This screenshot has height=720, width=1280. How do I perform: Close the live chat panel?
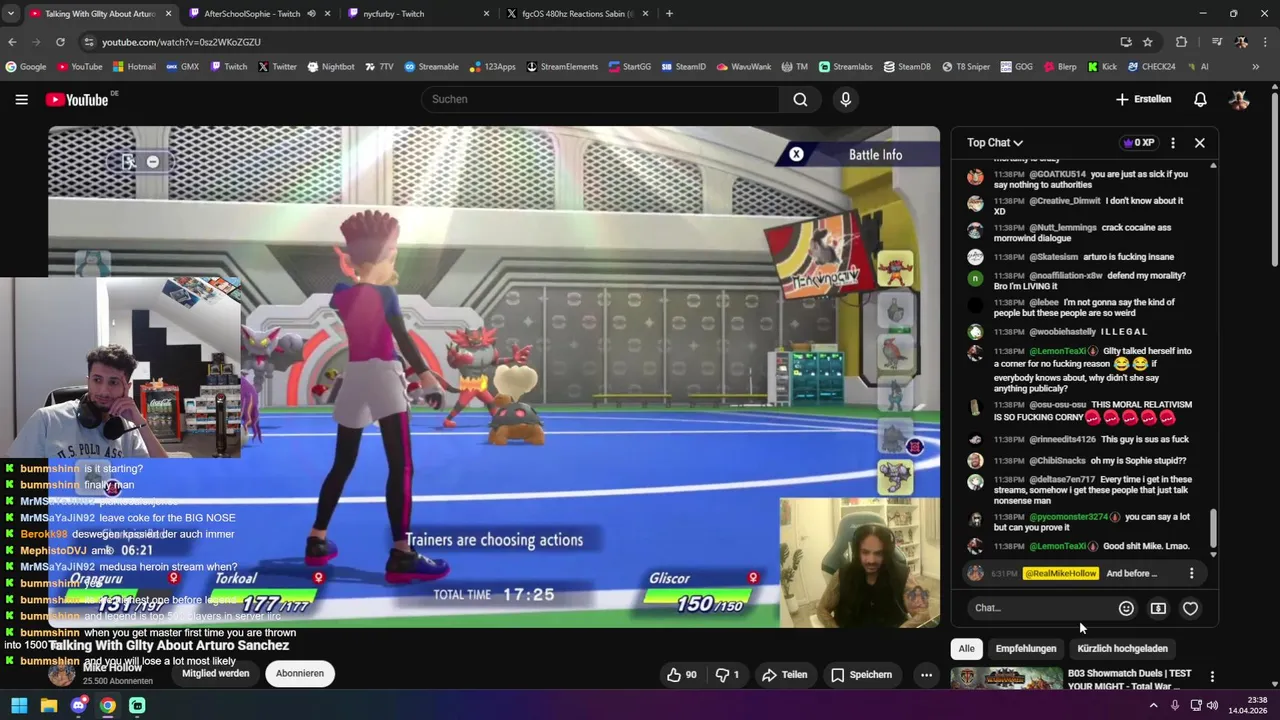pyautogui.click(x=1200, y=143)
